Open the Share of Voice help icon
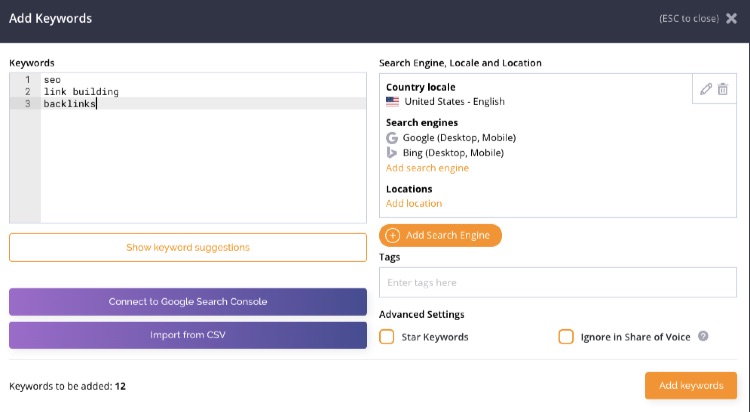 click(703, 336)
